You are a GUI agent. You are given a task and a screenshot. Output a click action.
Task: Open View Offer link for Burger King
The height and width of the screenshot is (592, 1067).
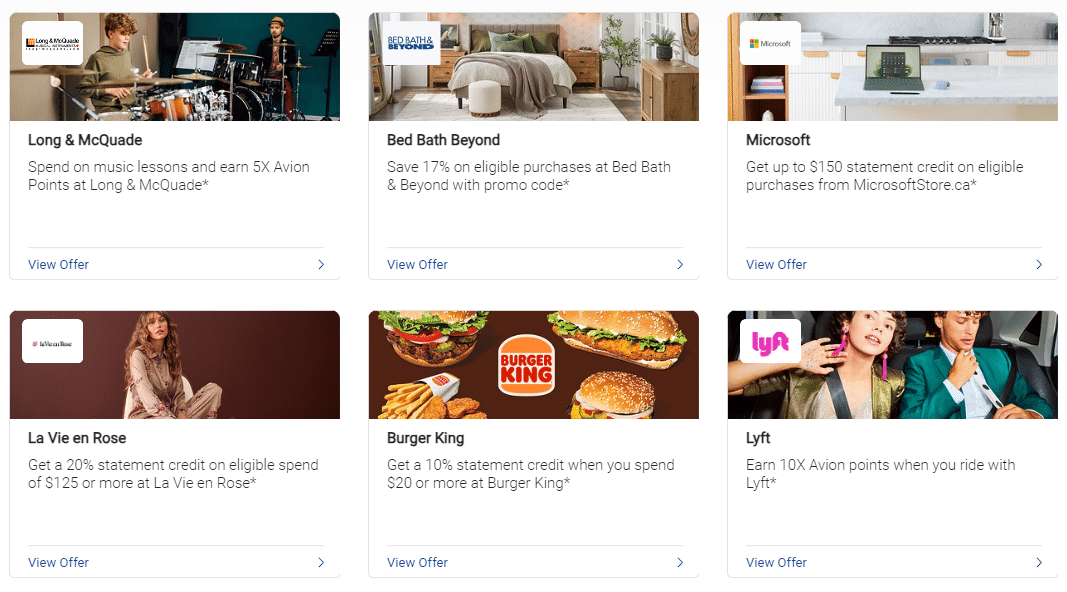417,563
